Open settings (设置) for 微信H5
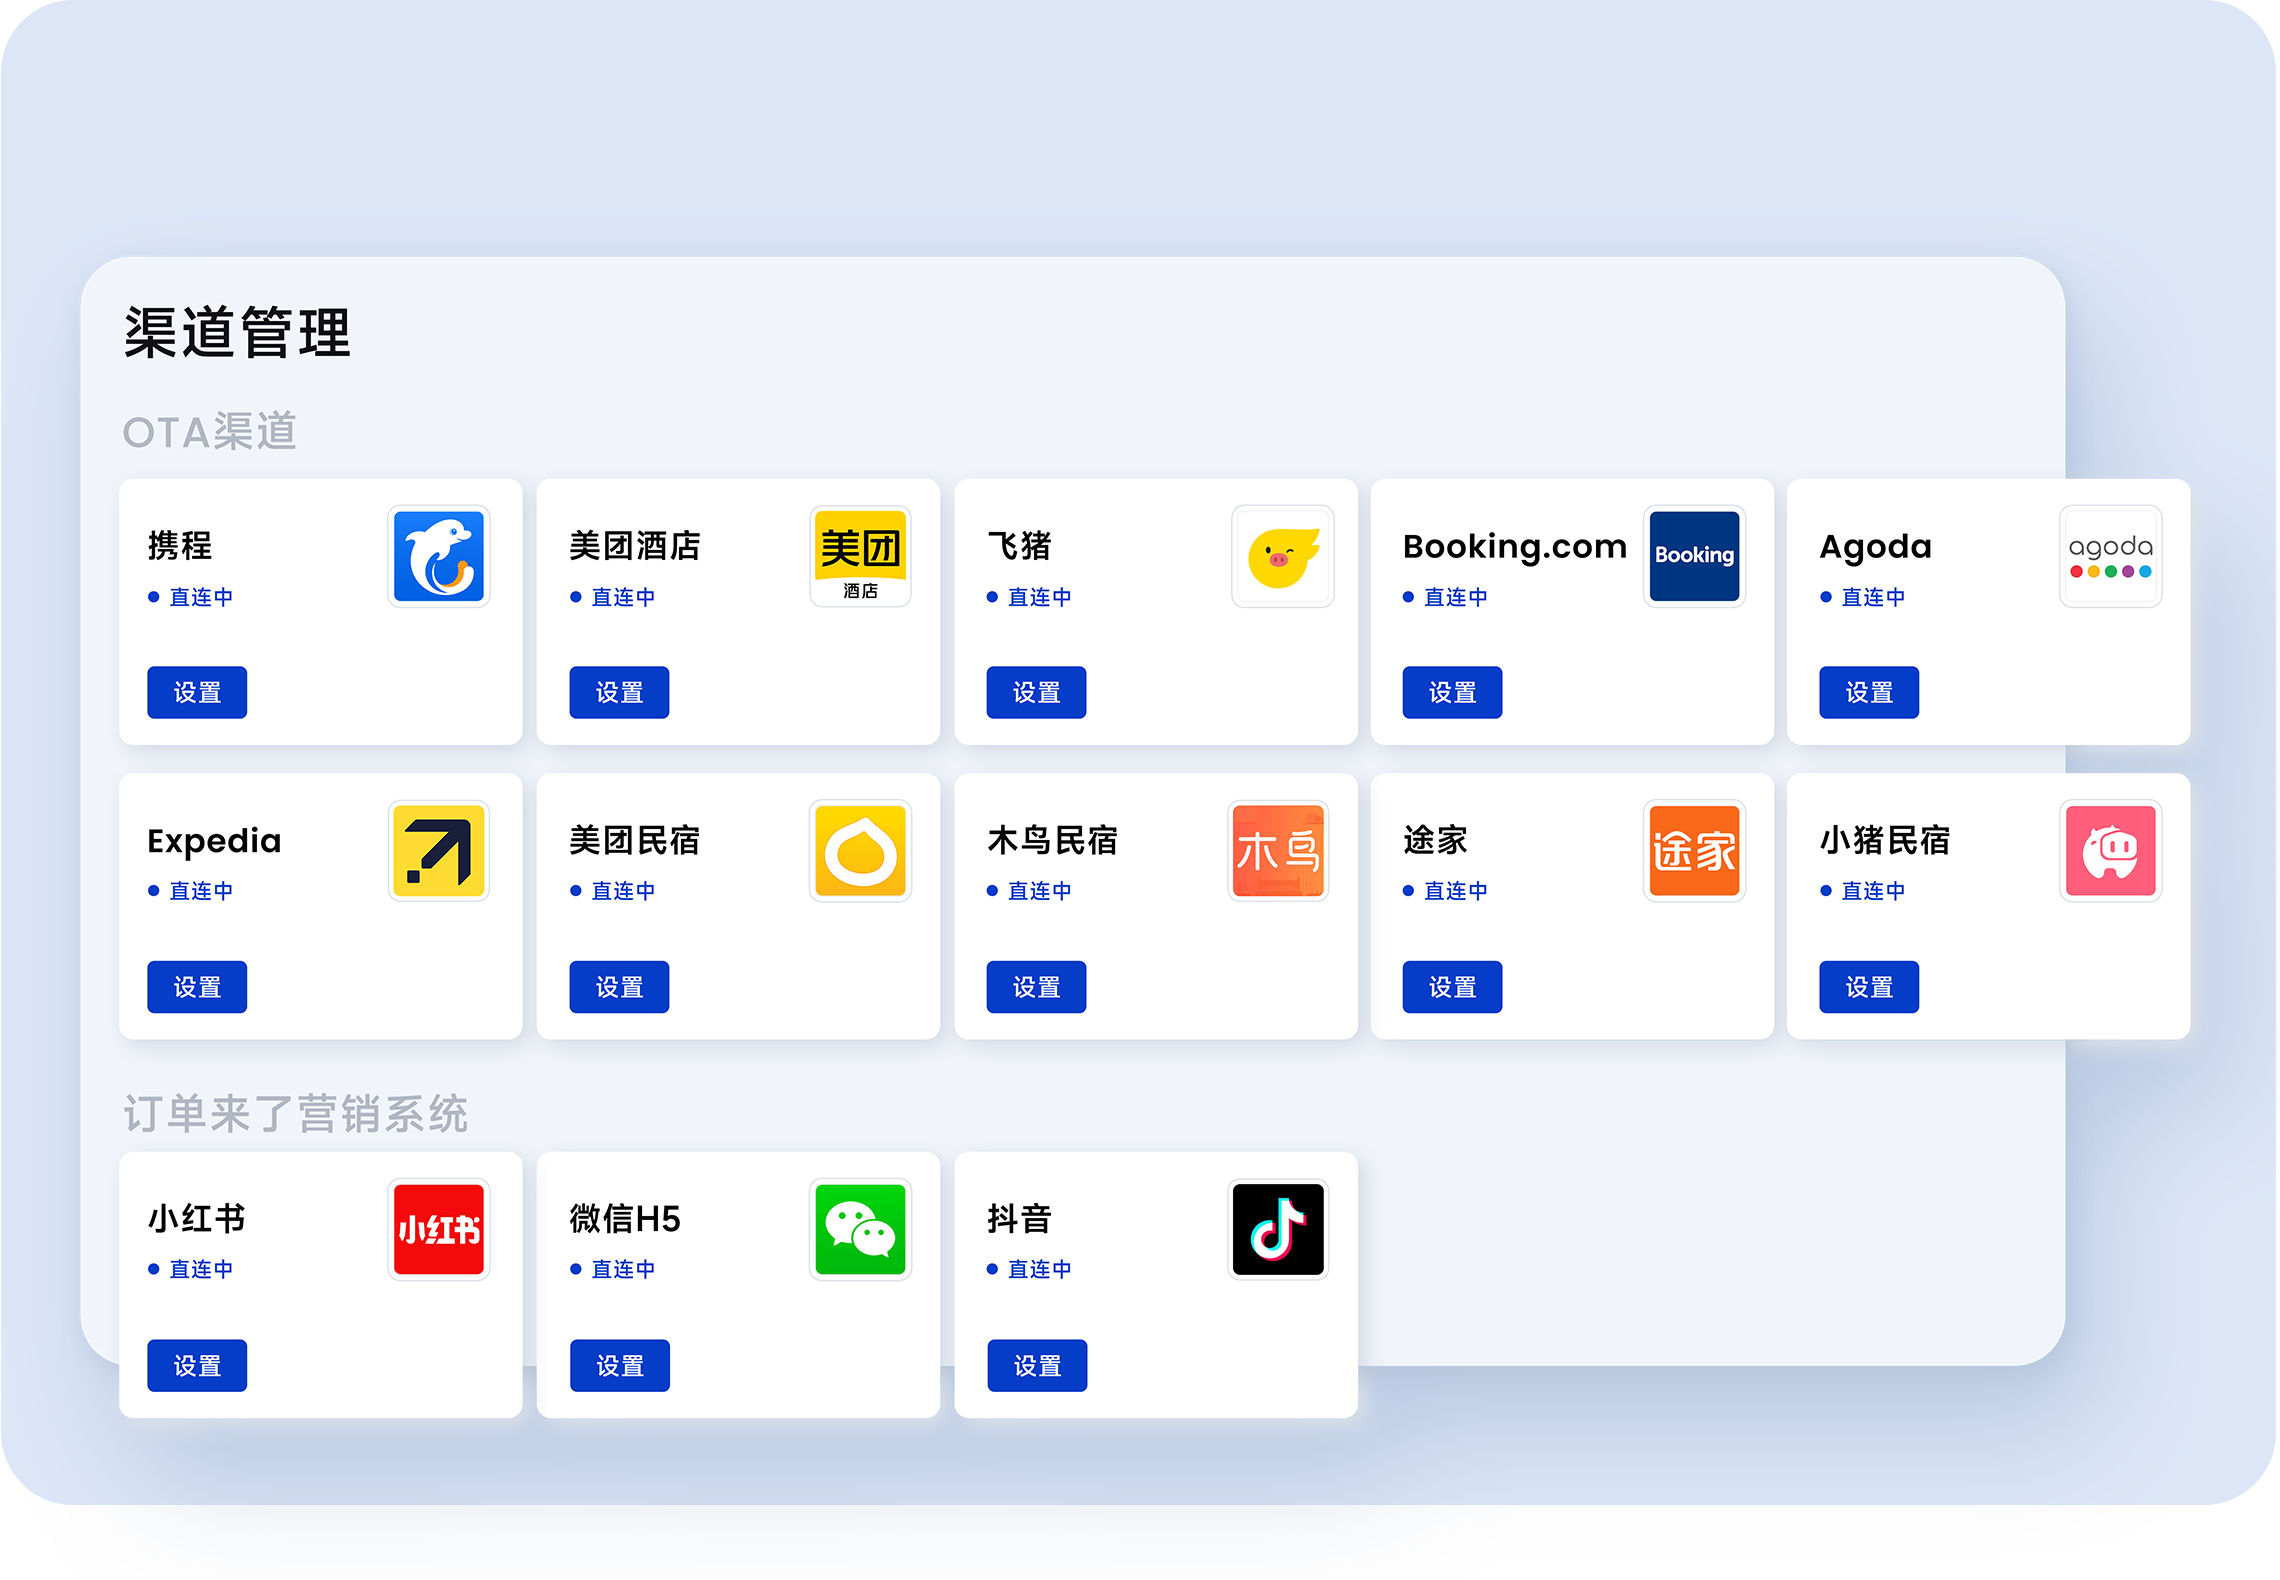2280x1580 pixels. point(620,1365)
